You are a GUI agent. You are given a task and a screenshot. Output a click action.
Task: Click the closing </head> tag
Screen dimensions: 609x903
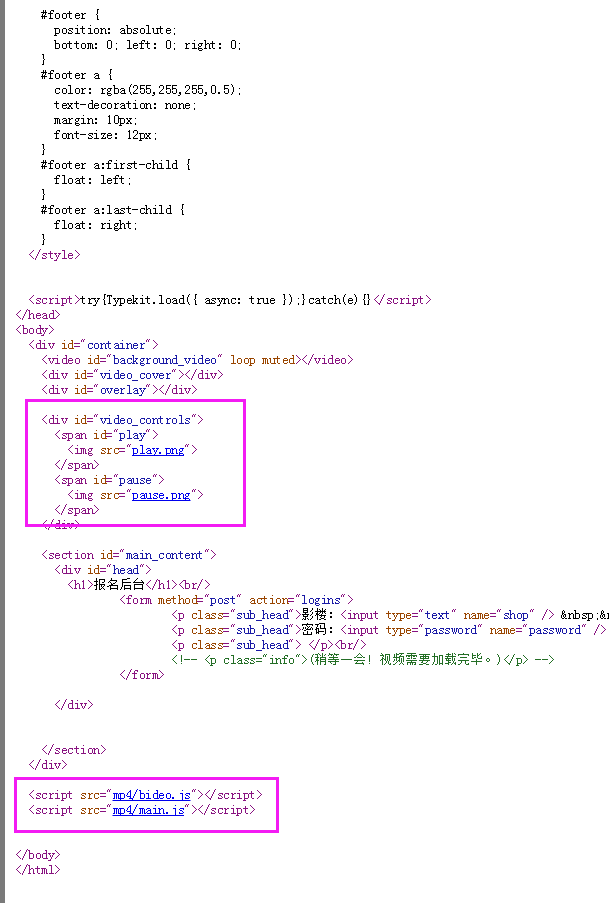(x=38, y=314)
